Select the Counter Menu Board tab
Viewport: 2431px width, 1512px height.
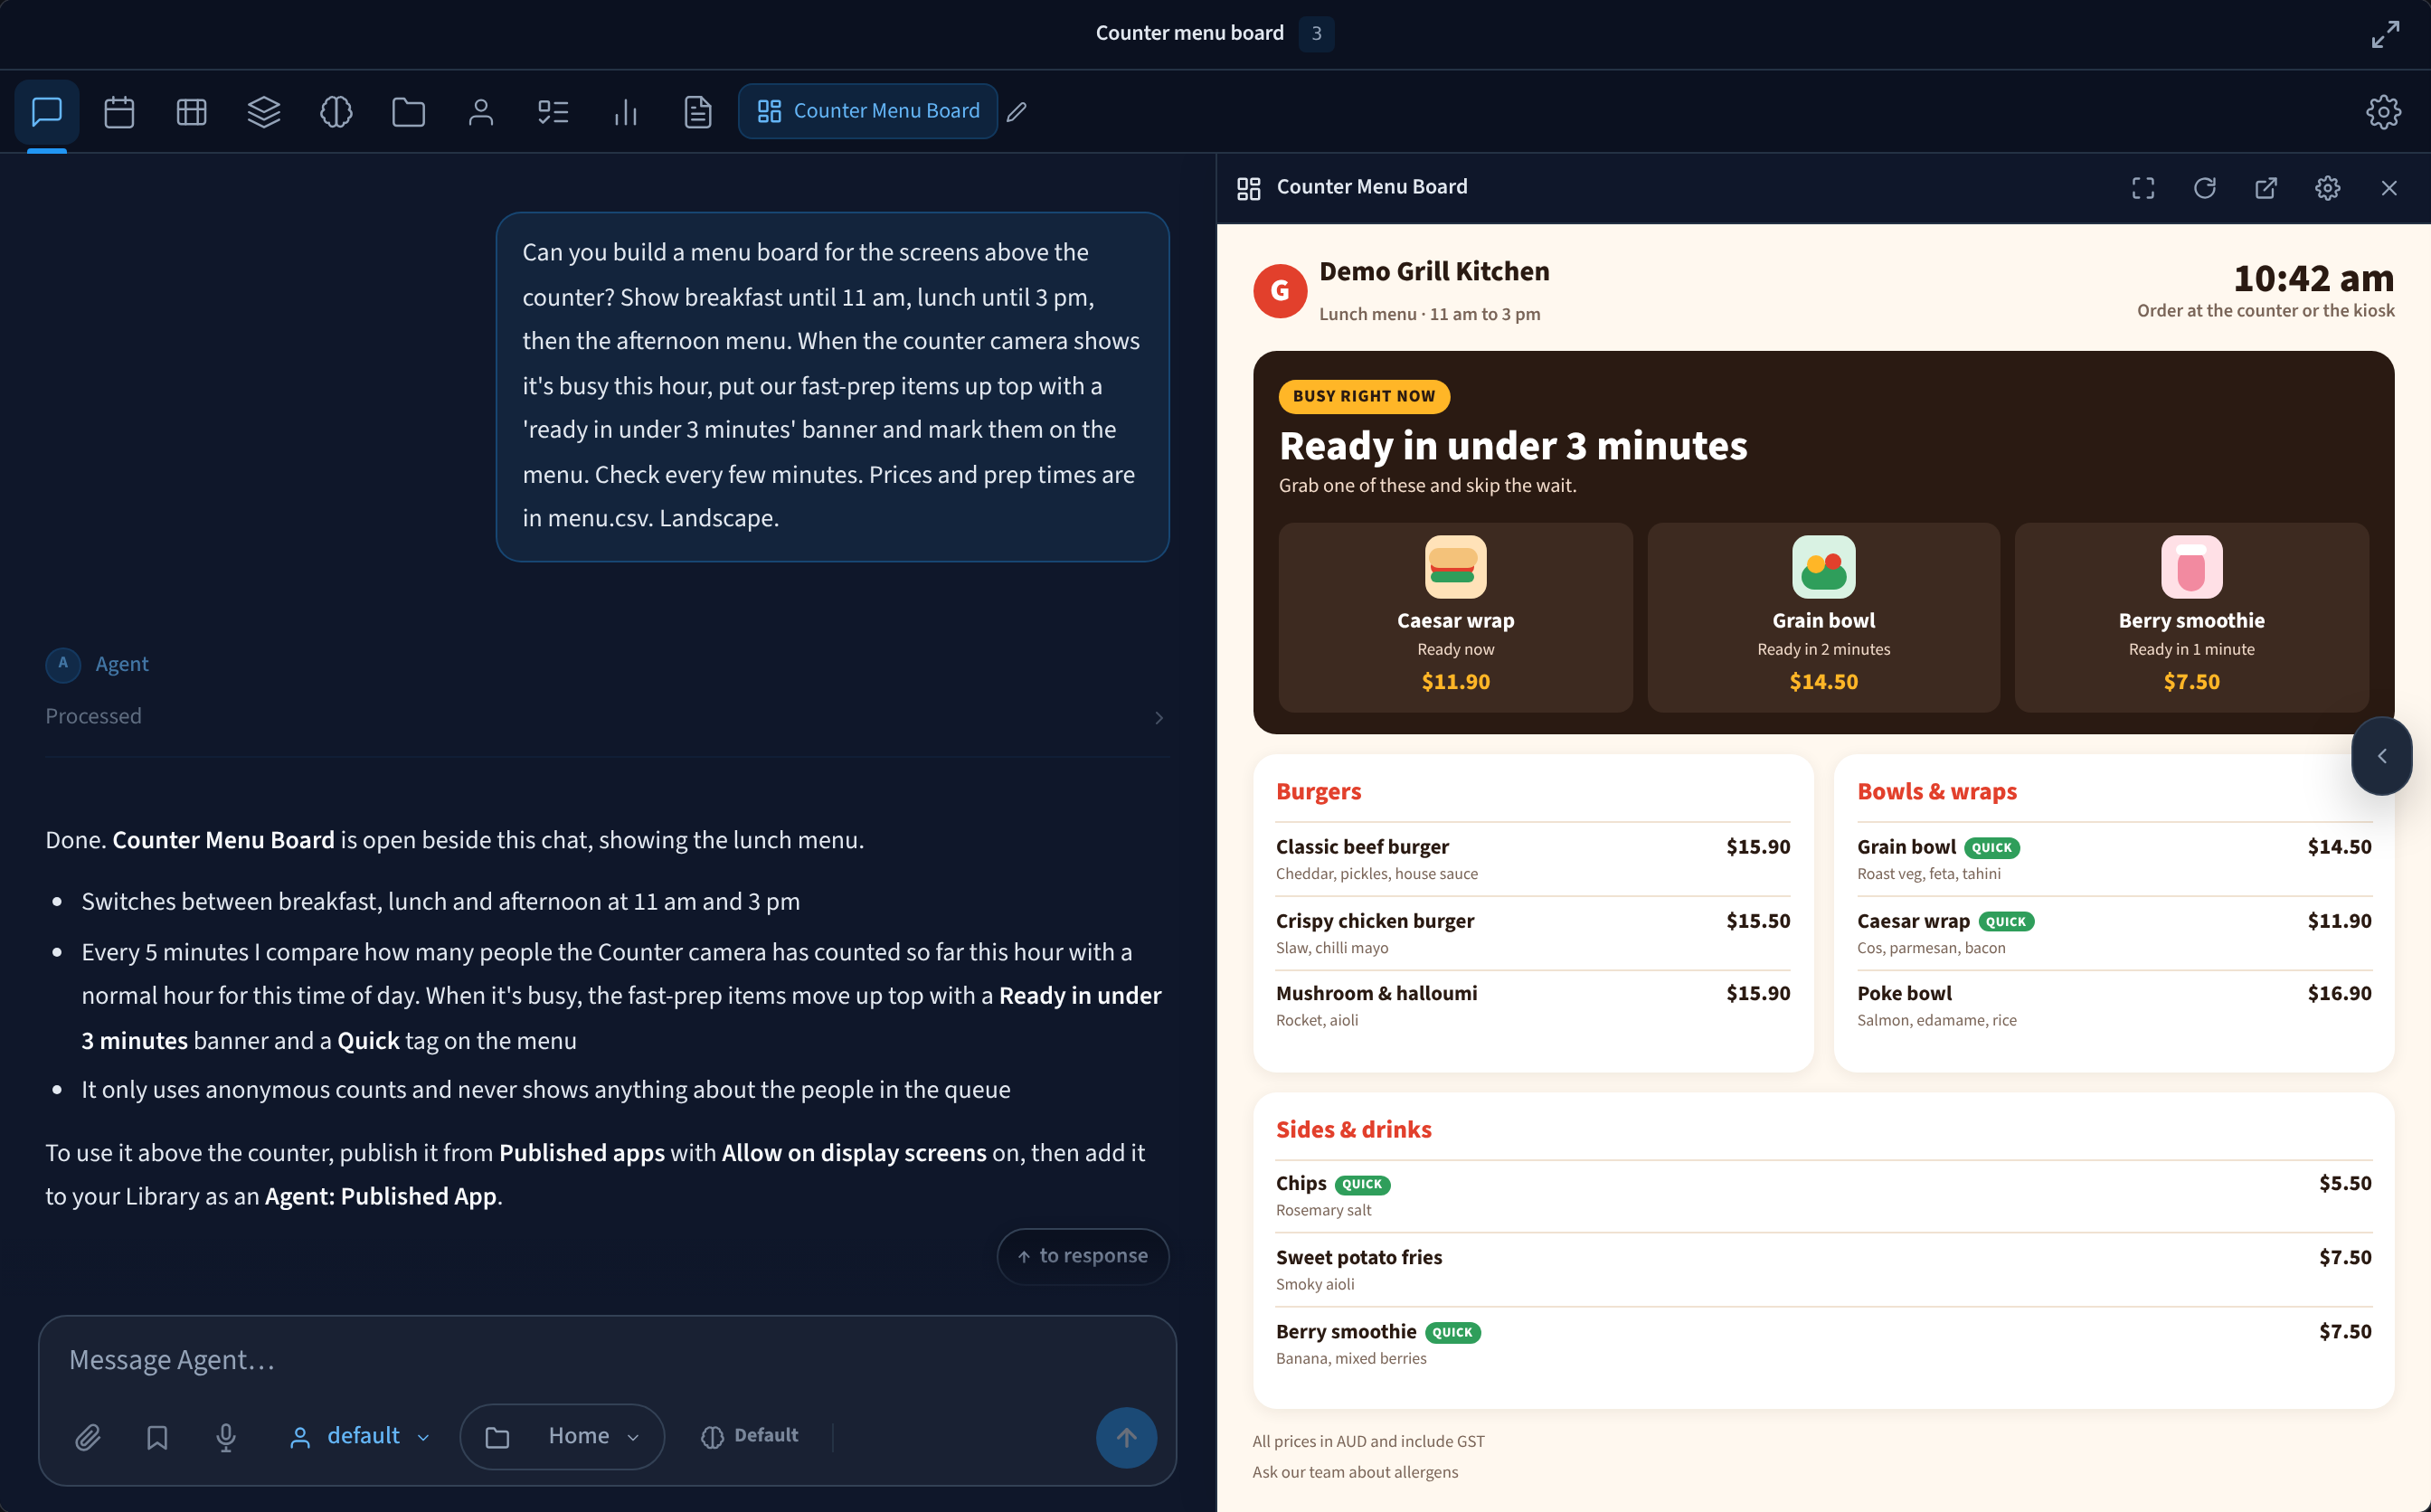click(867, 111)
